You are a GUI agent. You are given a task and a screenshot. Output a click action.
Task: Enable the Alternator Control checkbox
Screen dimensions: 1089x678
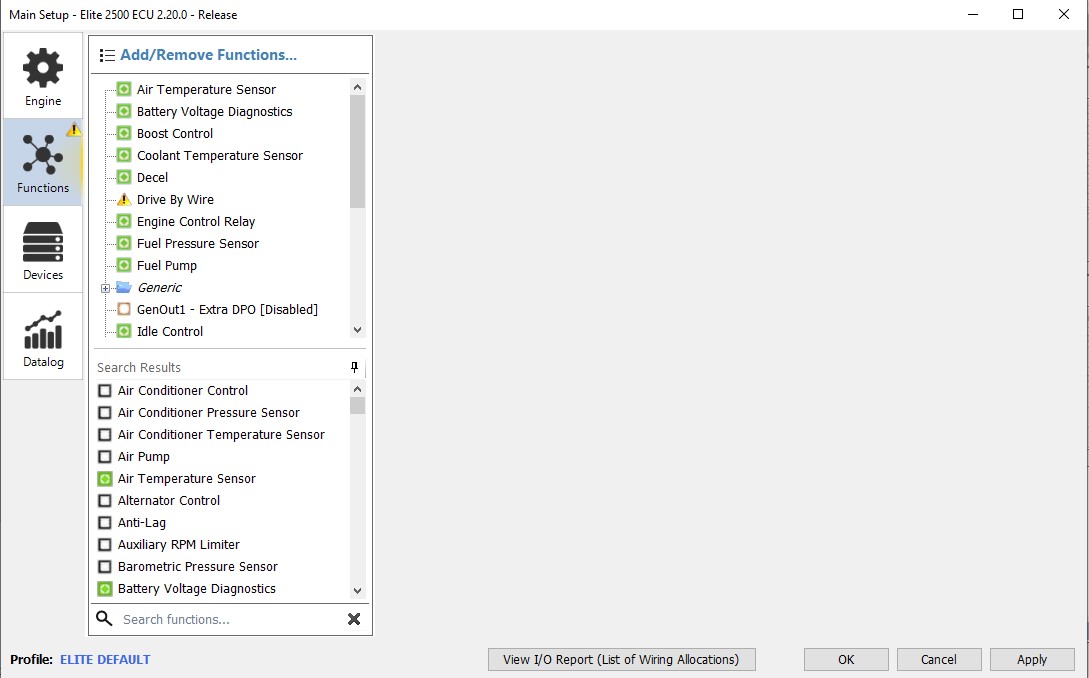[x=105, y=500]
